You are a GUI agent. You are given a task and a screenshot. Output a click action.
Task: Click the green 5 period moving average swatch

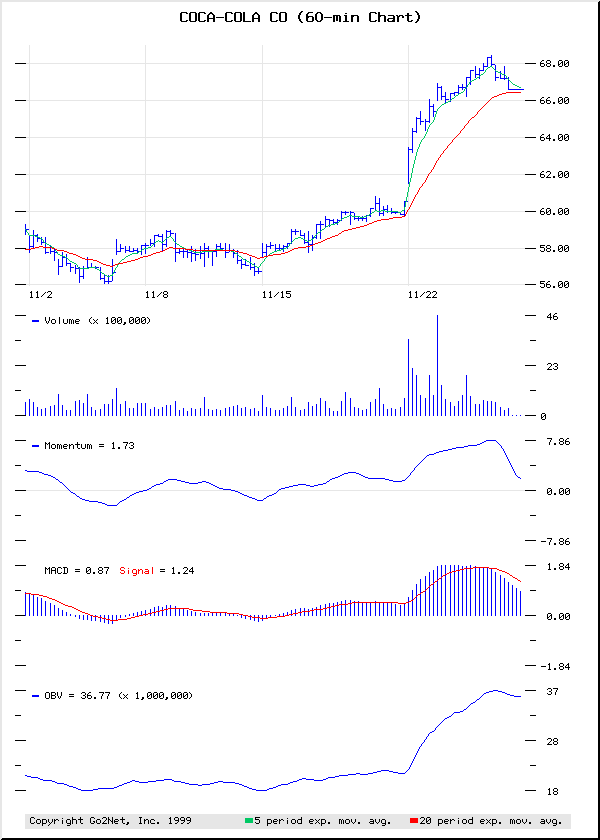pos(249,821)
